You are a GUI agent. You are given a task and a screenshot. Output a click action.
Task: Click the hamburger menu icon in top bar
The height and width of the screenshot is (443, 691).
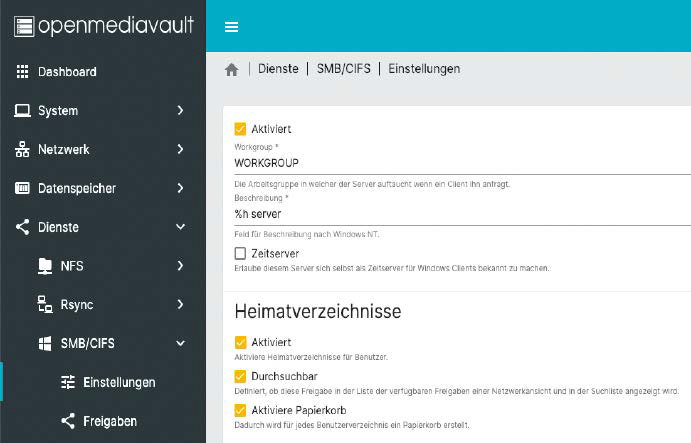[232, 27]
